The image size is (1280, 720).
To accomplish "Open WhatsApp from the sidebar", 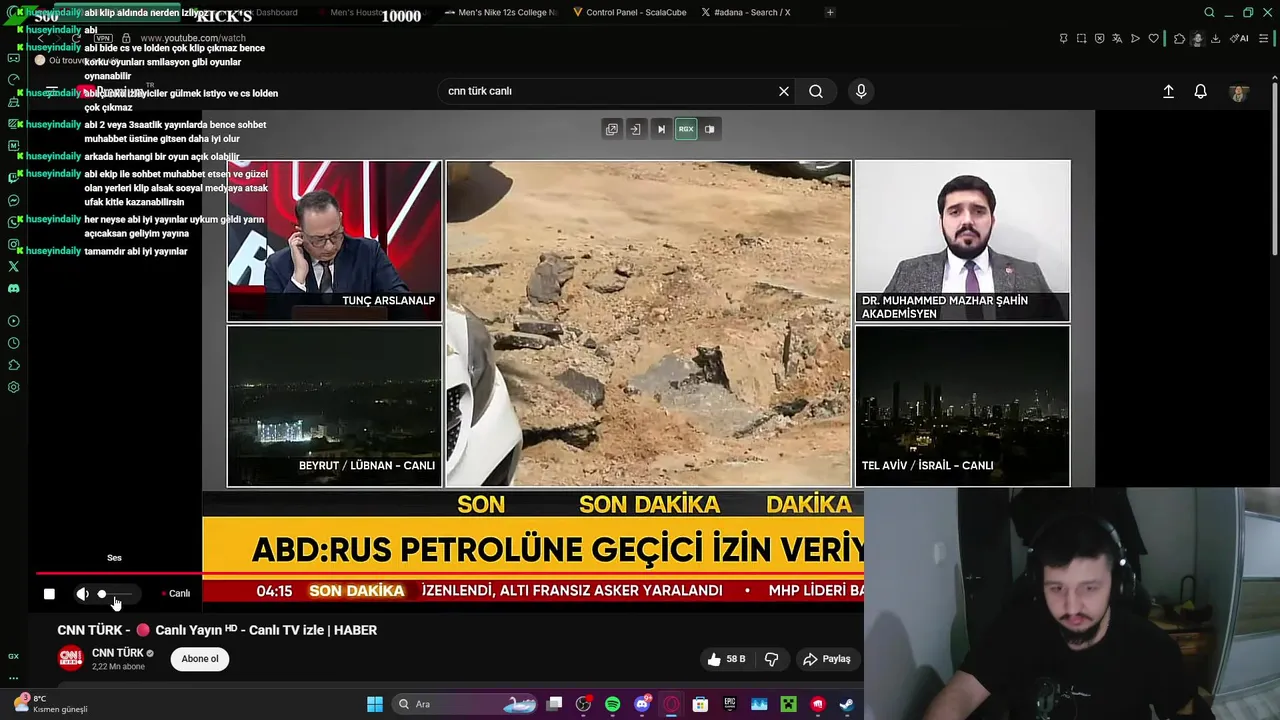I will [13, 222].
